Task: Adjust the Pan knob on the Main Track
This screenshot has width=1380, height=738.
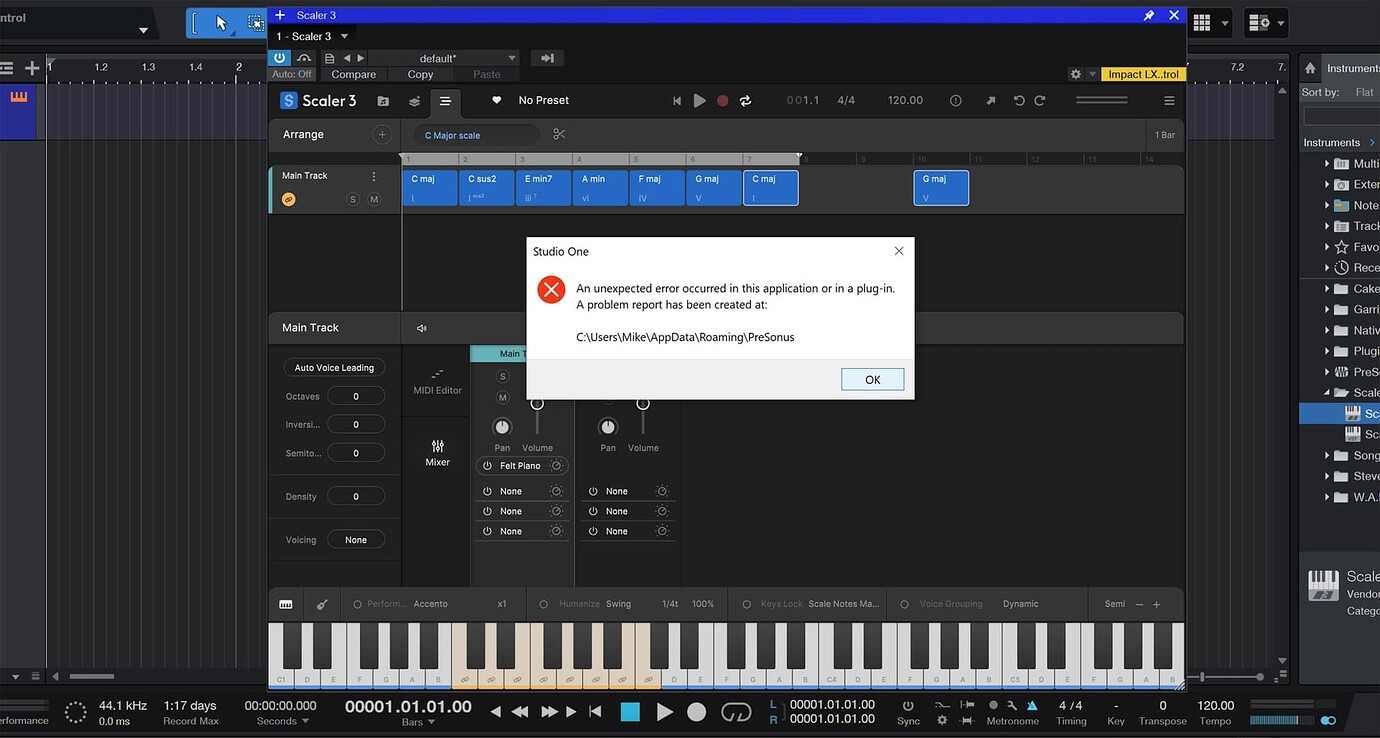Action: (x=501, y=425)
